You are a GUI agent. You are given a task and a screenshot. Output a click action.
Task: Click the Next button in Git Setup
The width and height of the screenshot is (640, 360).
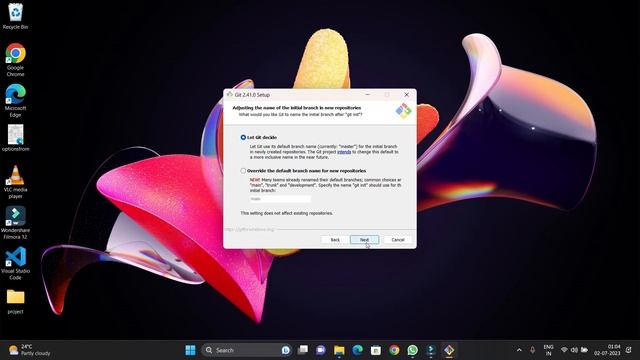pos(364,240)
